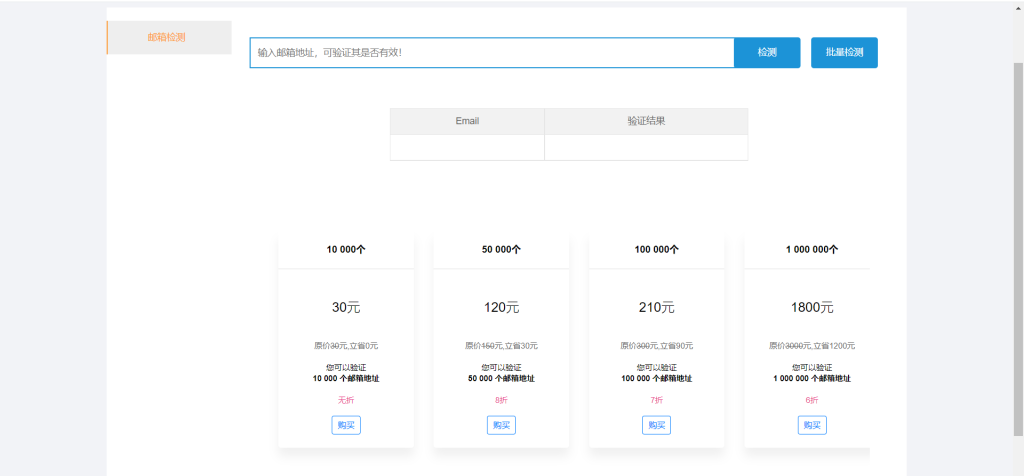Screen dimensions: 1024x476
Task: Focus the email address input field
Action: click(491, 52)
